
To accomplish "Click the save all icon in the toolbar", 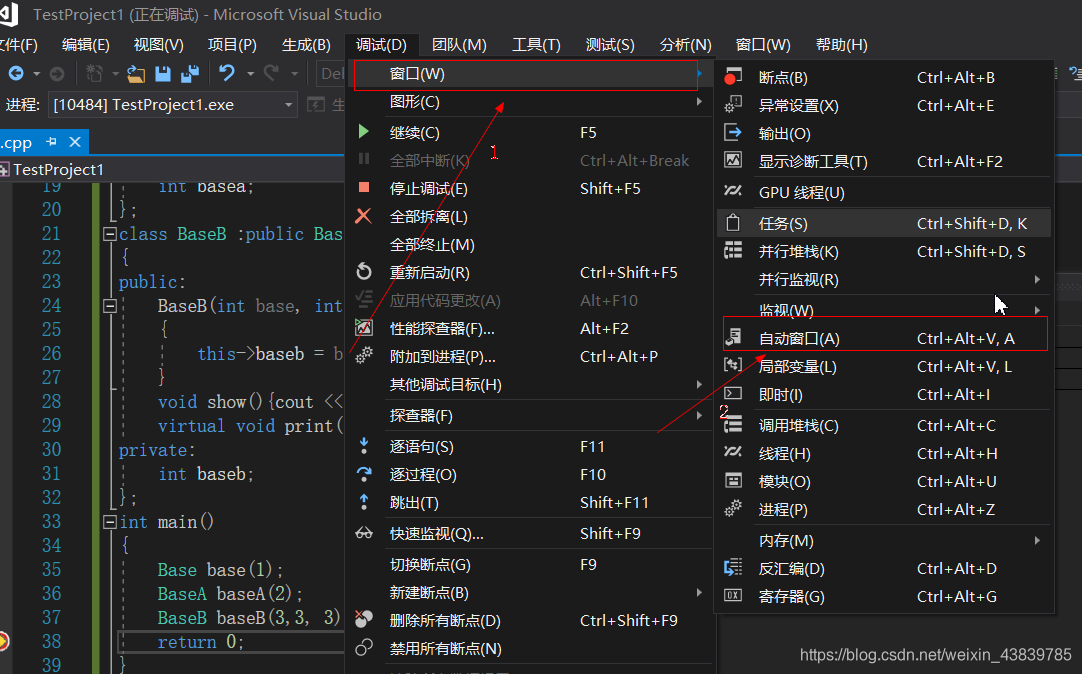I will tap(190, 74).
